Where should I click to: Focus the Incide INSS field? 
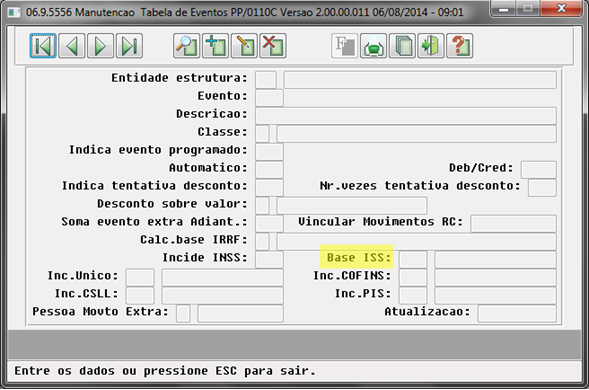click(269, 260)
